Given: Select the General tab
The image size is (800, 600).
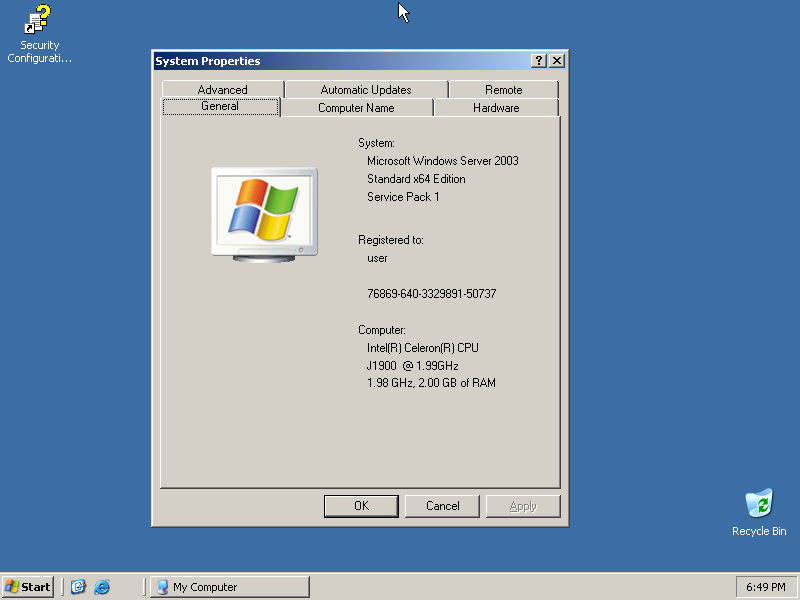Looking at the screenshot, I should click(220, 107).
